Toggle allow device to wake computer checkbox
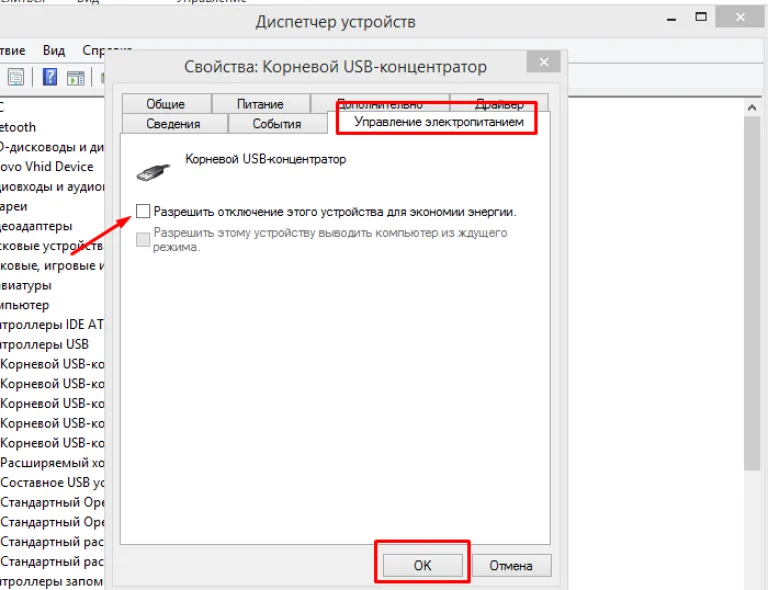The height and width of the screenshot is (590, 768). point(143,239)
